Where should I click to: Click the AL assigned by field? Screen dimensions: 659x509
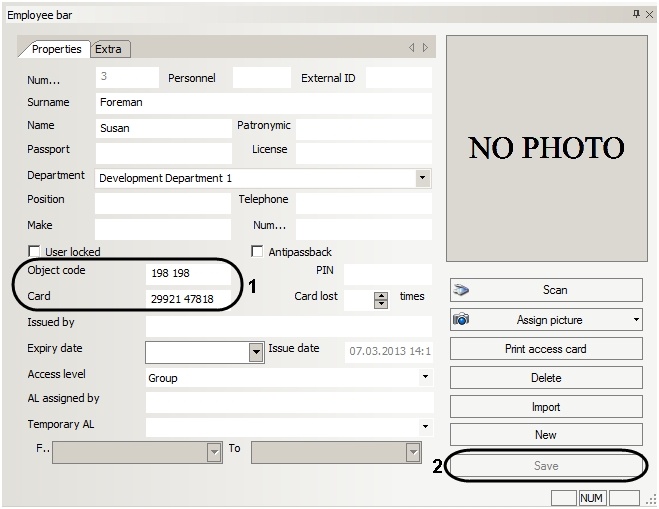pyautogui.click(x=290, y=403)
